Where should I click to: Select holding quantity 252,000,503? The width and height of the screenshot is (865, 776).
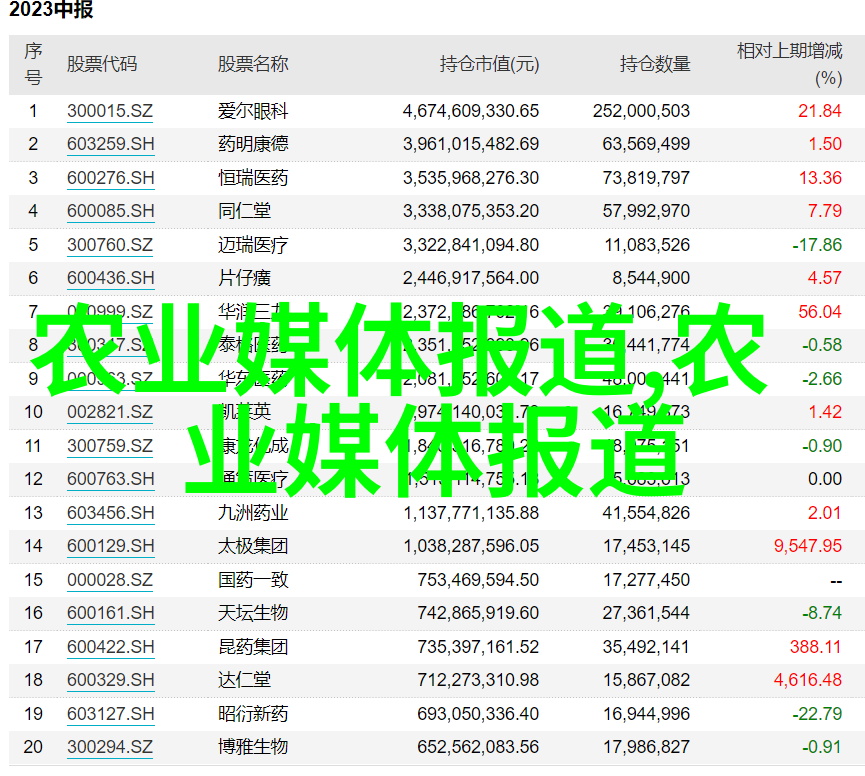[641, 111]
